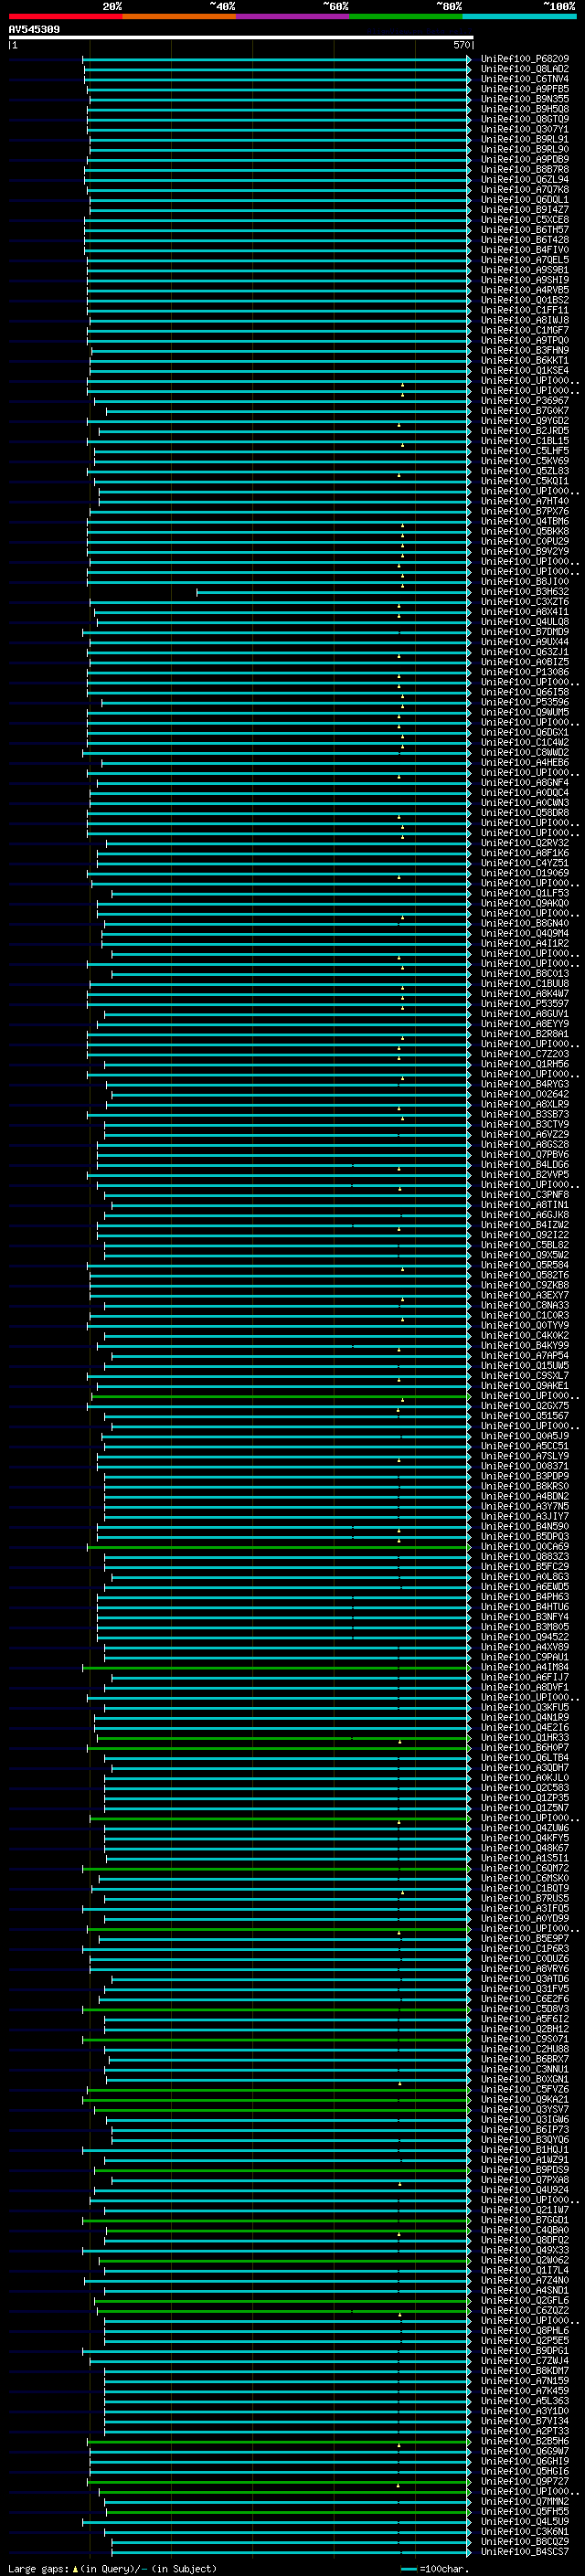Select hit label UniRef100_B4PH63

(x=525, y=1597)
